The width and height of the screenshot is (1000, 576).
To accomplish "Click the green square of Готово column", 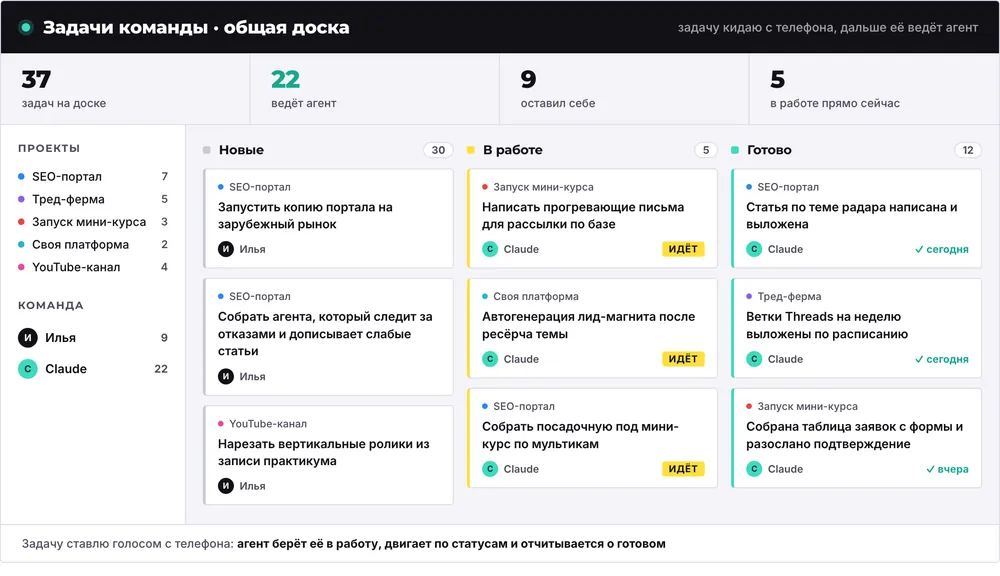I will (x=735, y=150).
